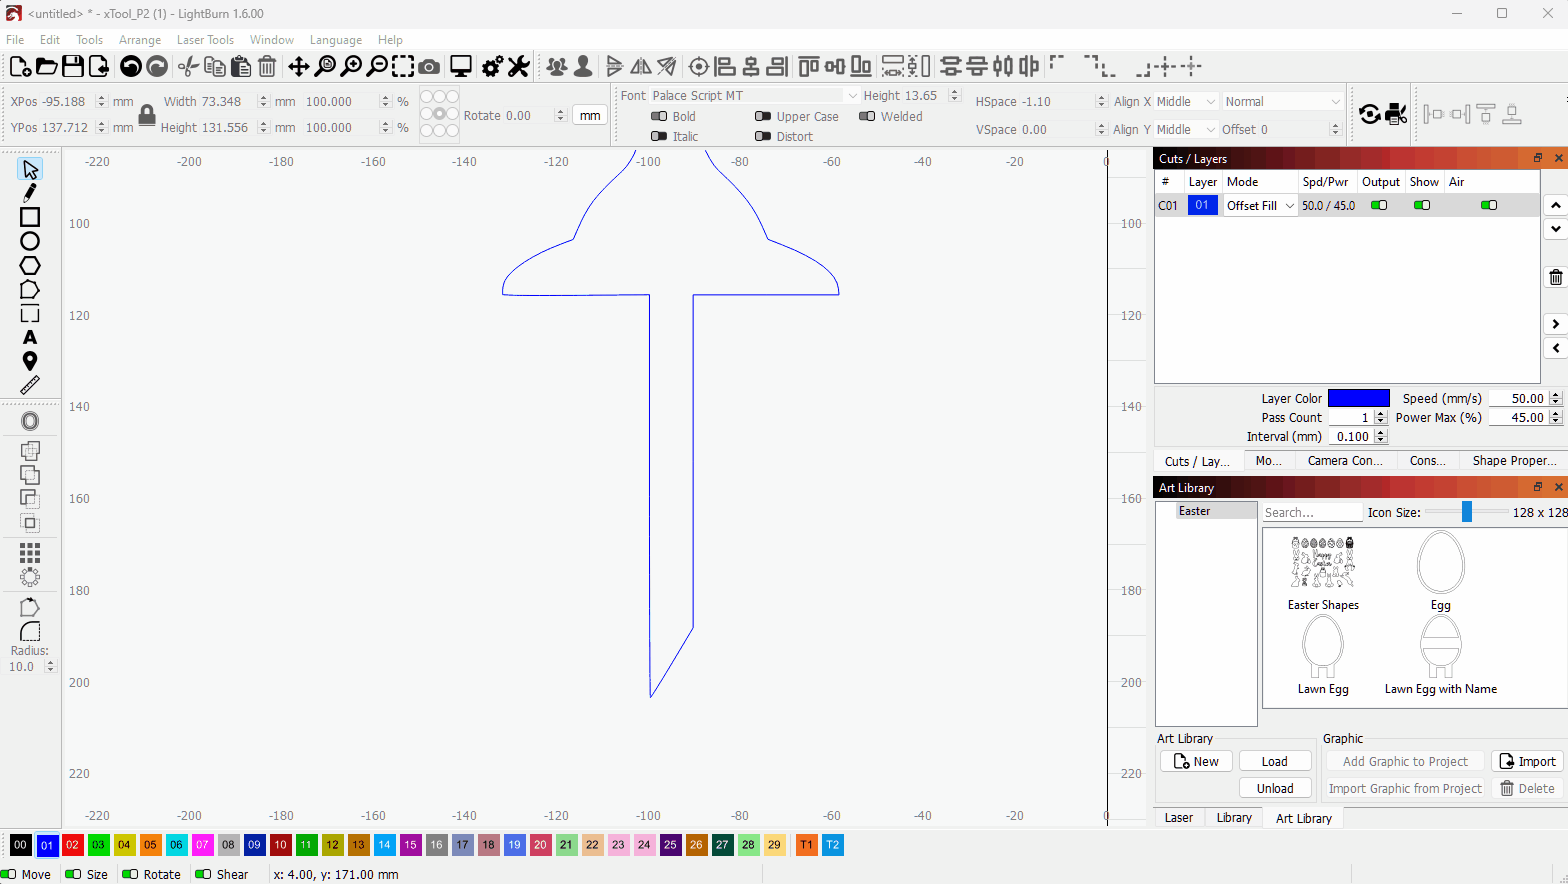Open the Arrange menu
The width and height of the screenshot is (1568, 884).
pos(140,40)
